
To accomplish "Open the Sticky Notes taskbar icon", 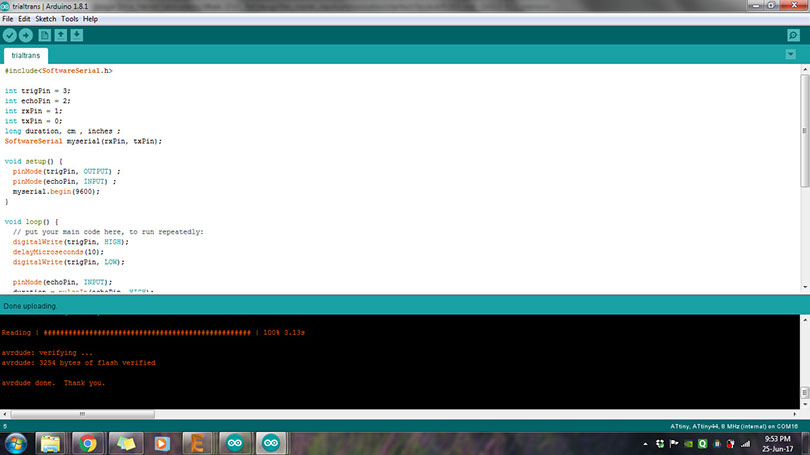I will 126,444.
